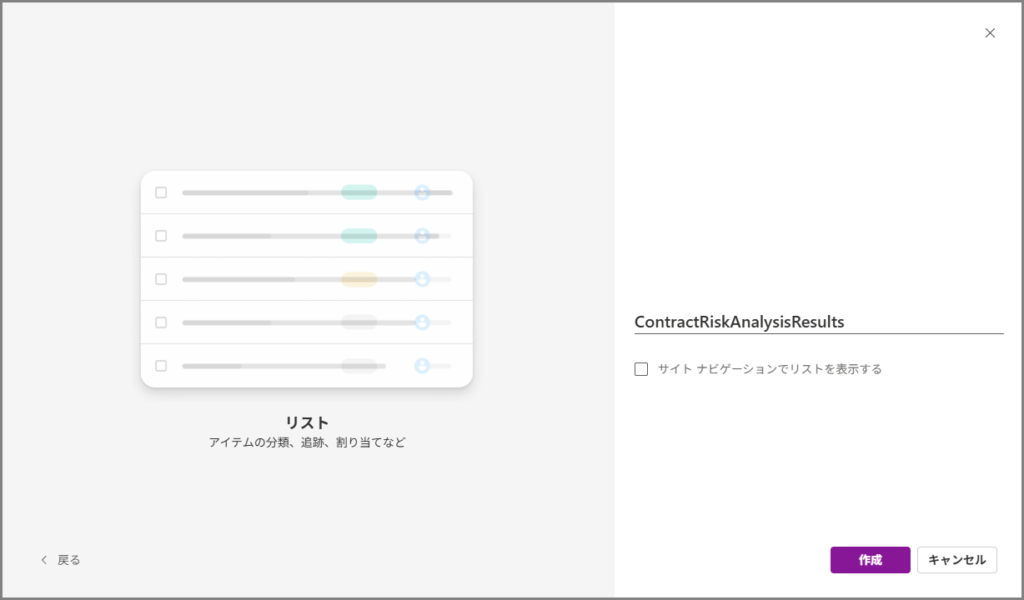
Task: Click the left chevron beside 戻る
Action: [43, 560]
